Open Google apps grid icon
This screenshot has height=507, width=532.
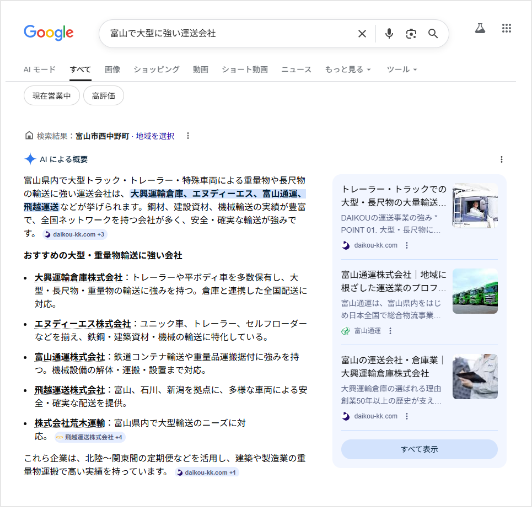(506, 28)
